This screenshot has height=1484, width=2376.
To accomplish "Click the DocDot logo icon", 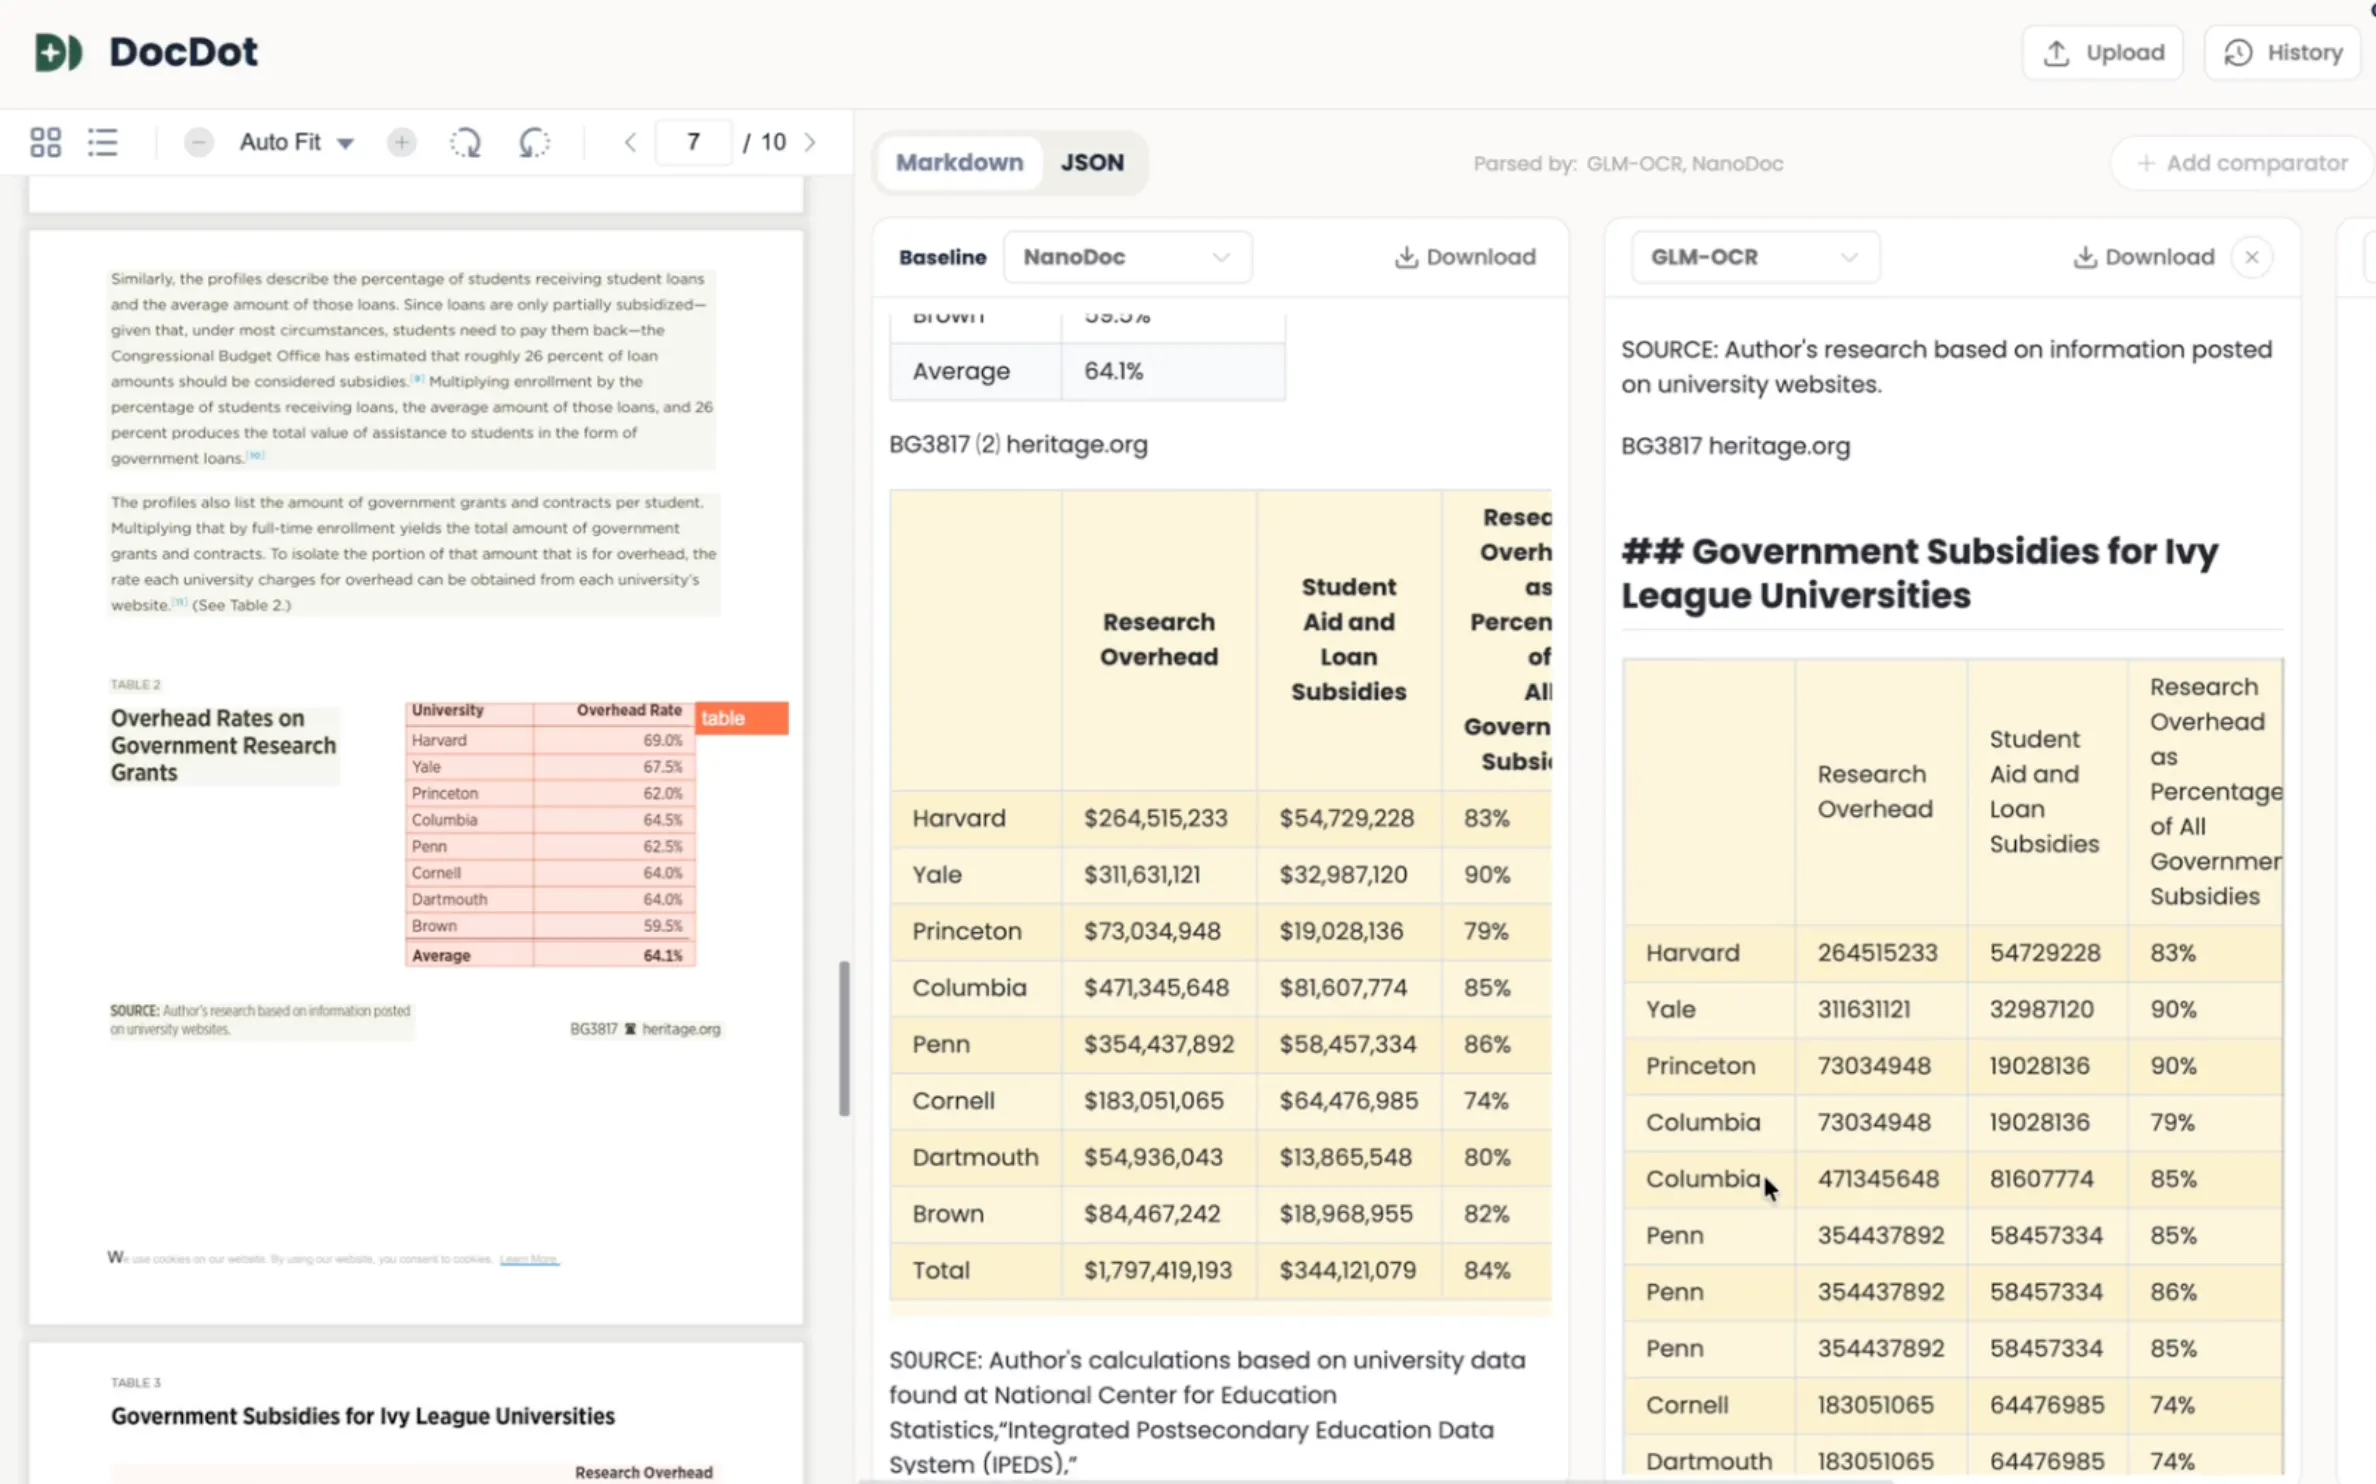I will [58, 52].
